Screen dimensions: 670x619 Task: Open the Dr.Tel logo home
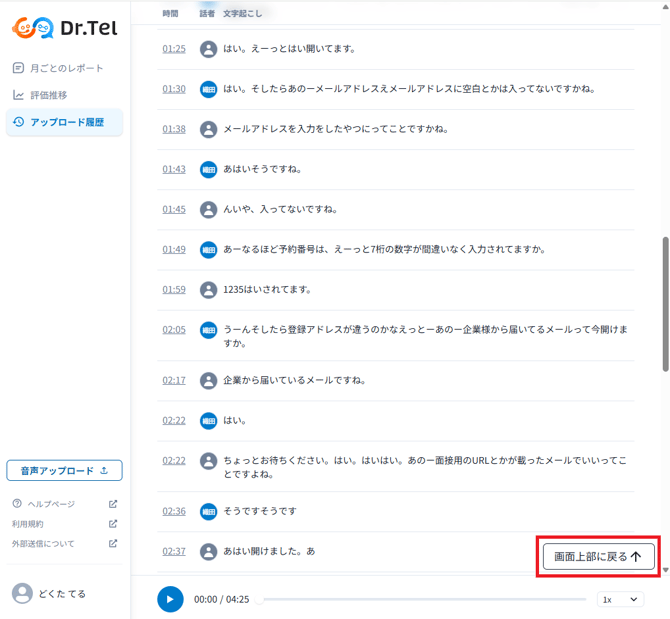click(65, 28)
